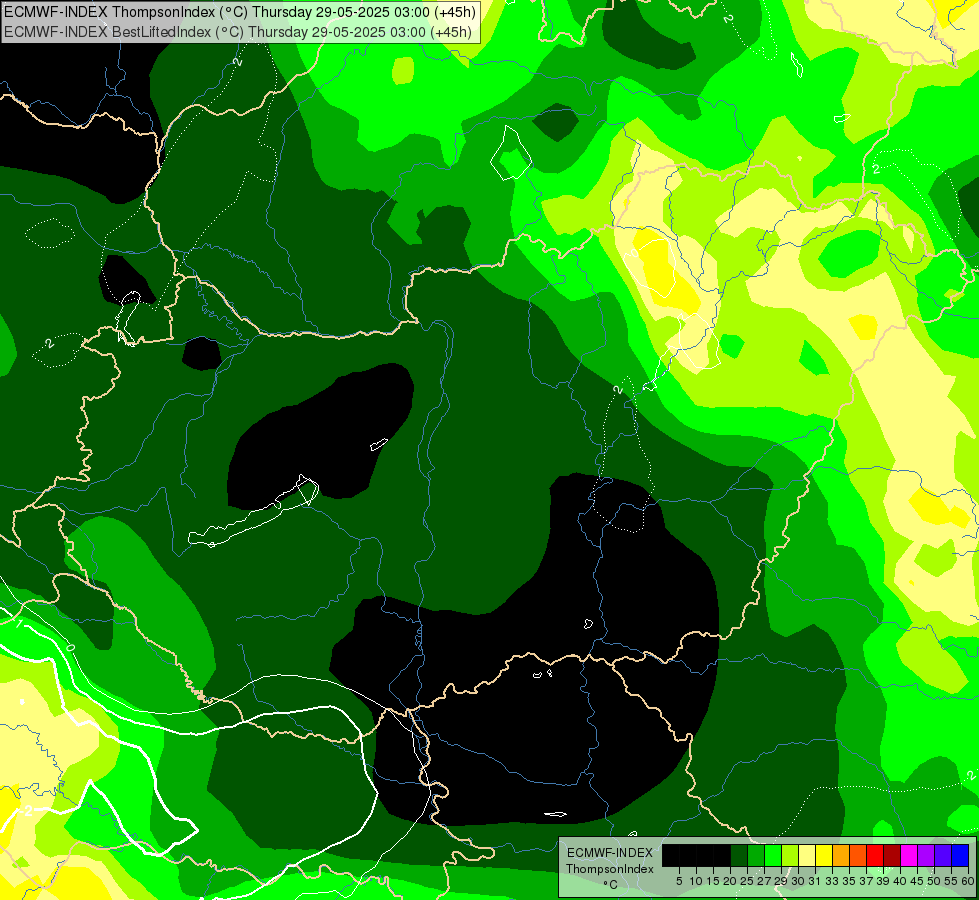
Task: Click the legend tick value "55"
Action: [x=952, y=881]
